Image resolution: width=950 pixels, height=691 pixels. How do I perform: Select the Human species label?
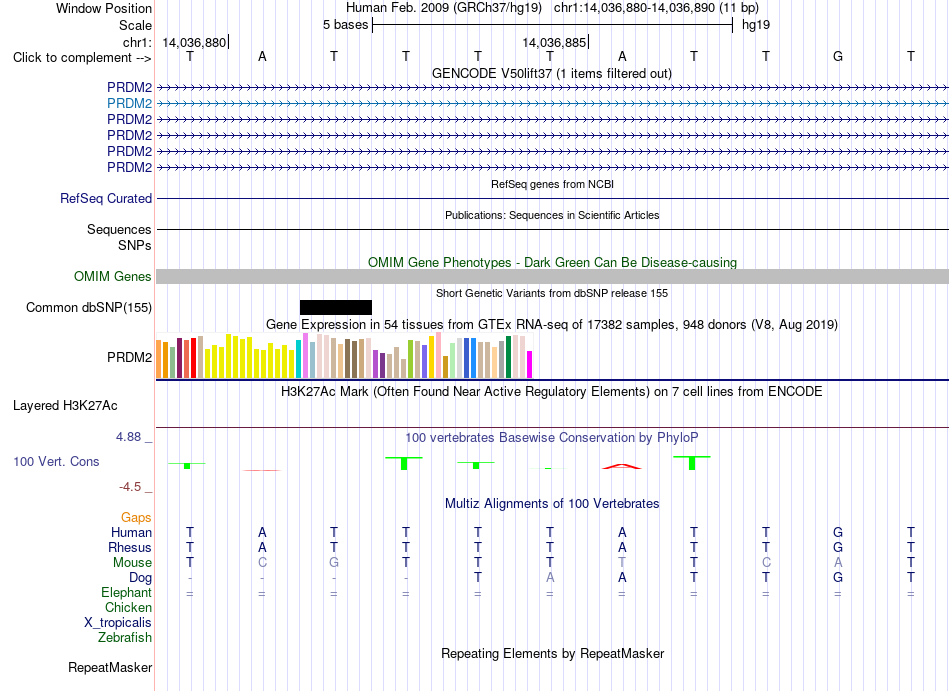(x=131, y=532)
